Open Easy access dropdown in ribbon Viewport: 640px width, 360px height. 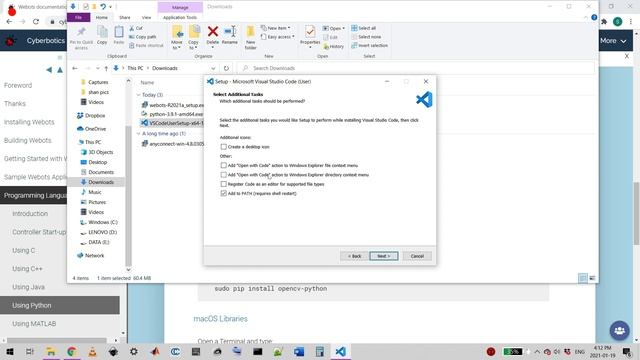point(278,37)
